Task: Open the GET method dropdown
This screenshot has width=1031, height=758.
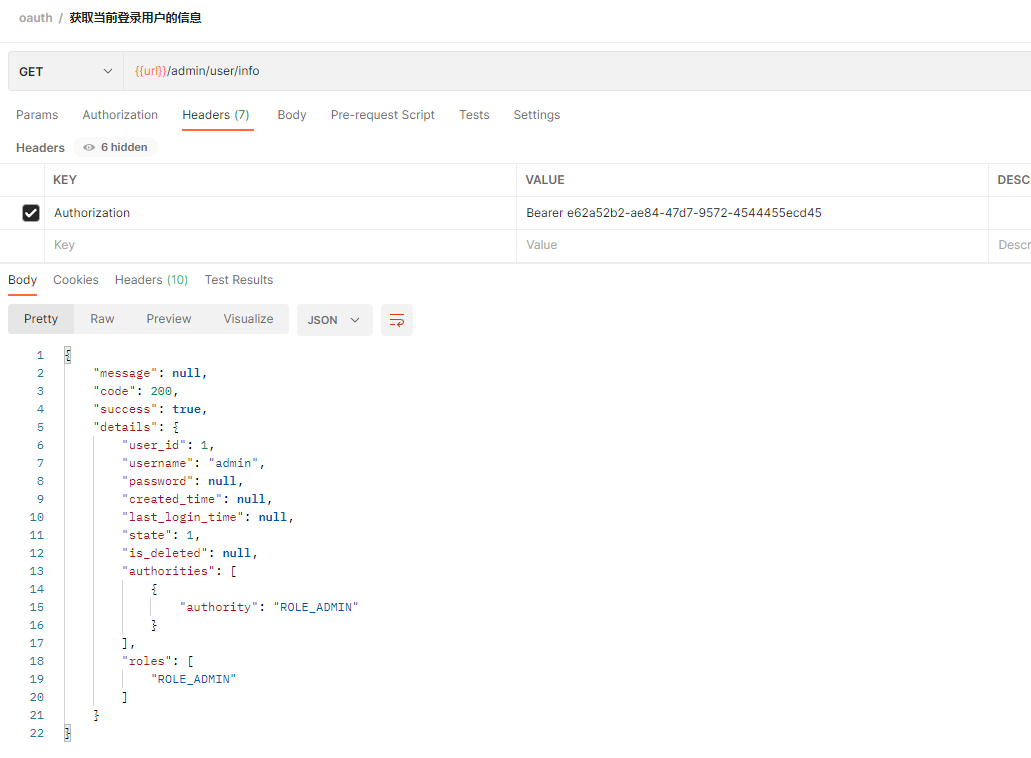Action: [65, 72]
